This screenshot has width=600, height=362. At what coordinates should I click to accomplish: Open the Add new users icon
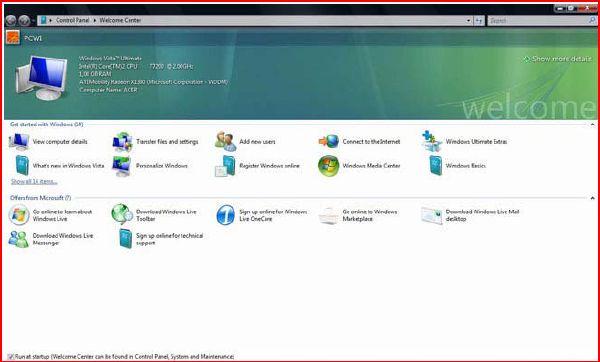point(226,141)
